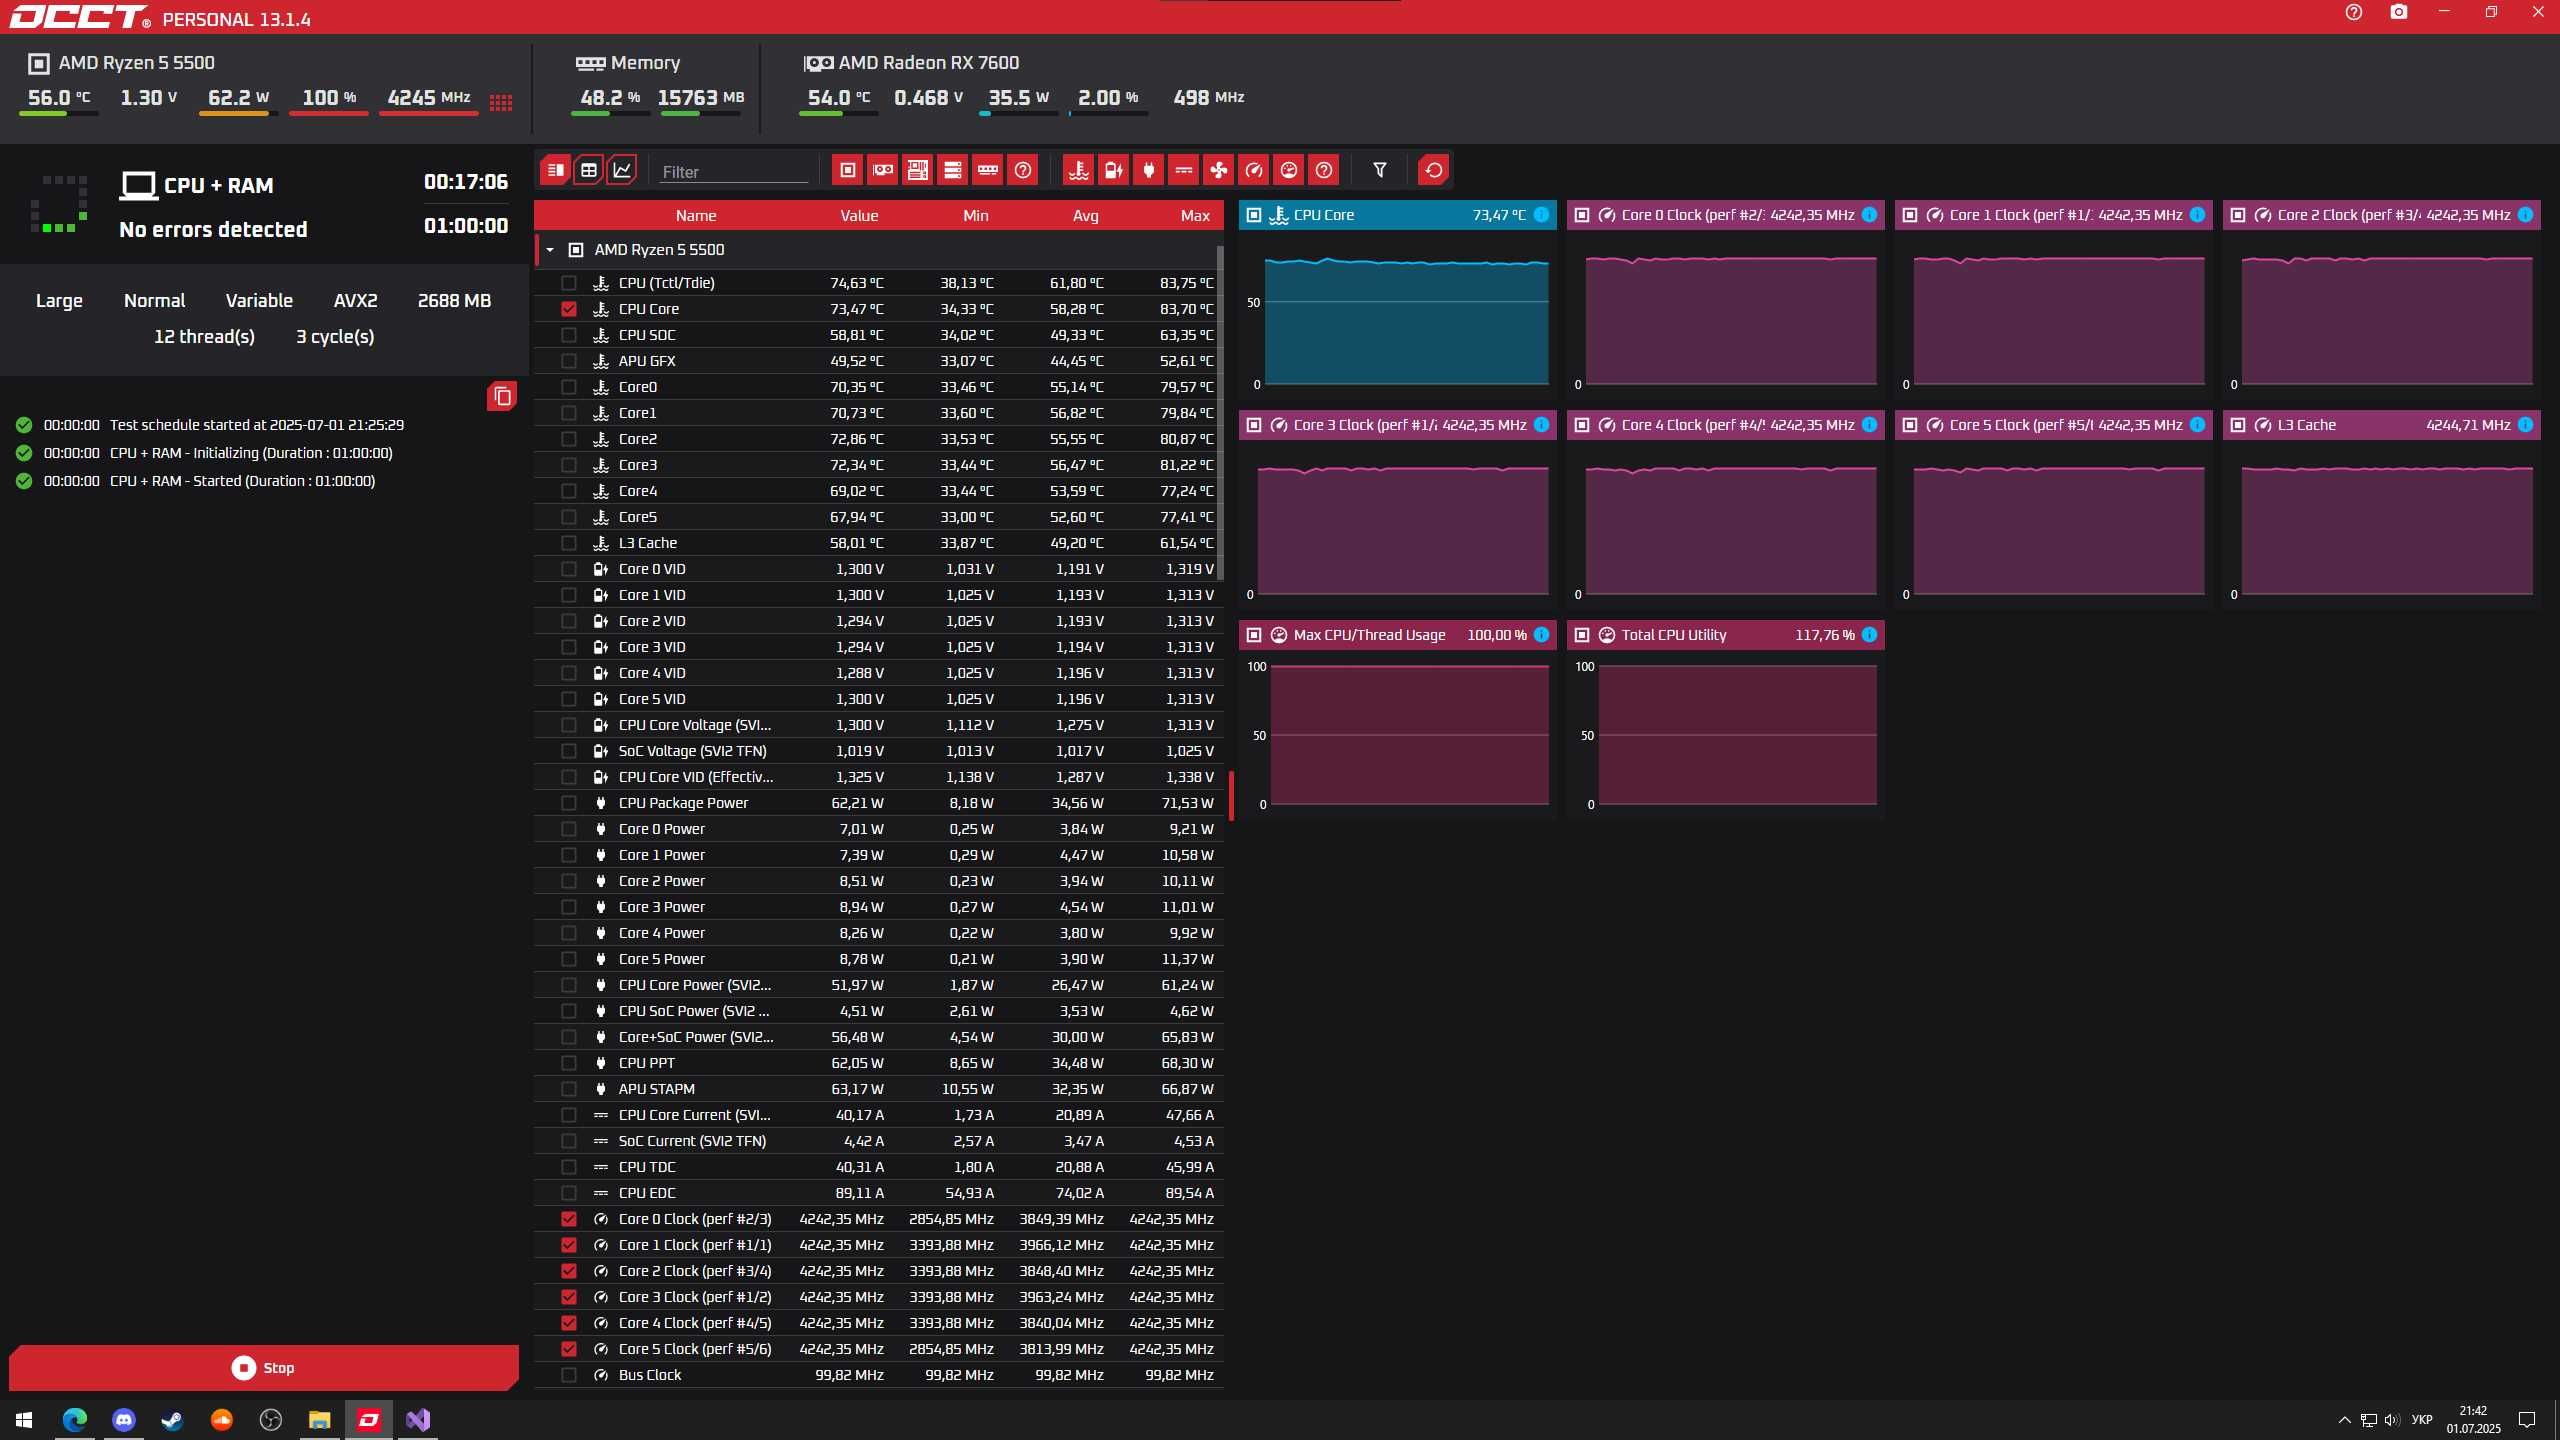Show hidden system tray icons chevron
The width and height of the screenshot is (2560, 1440).
tap(2344, 1420)
